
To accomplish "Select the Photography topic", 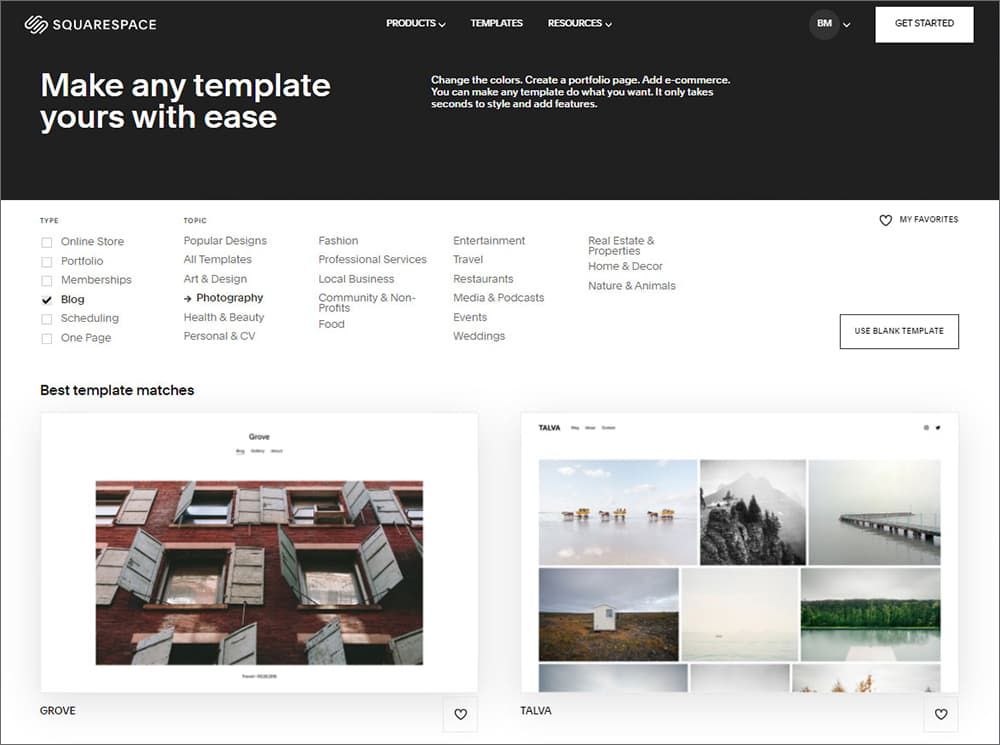I will (x=230, y=298).
